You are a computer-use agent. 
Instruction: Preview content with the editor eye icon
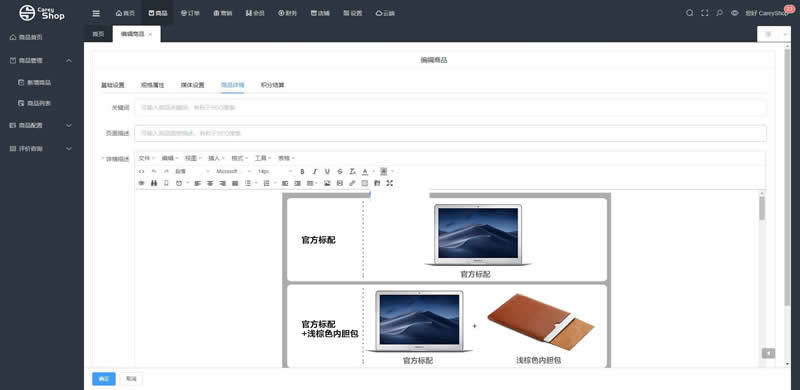click(x=142, y=183)
